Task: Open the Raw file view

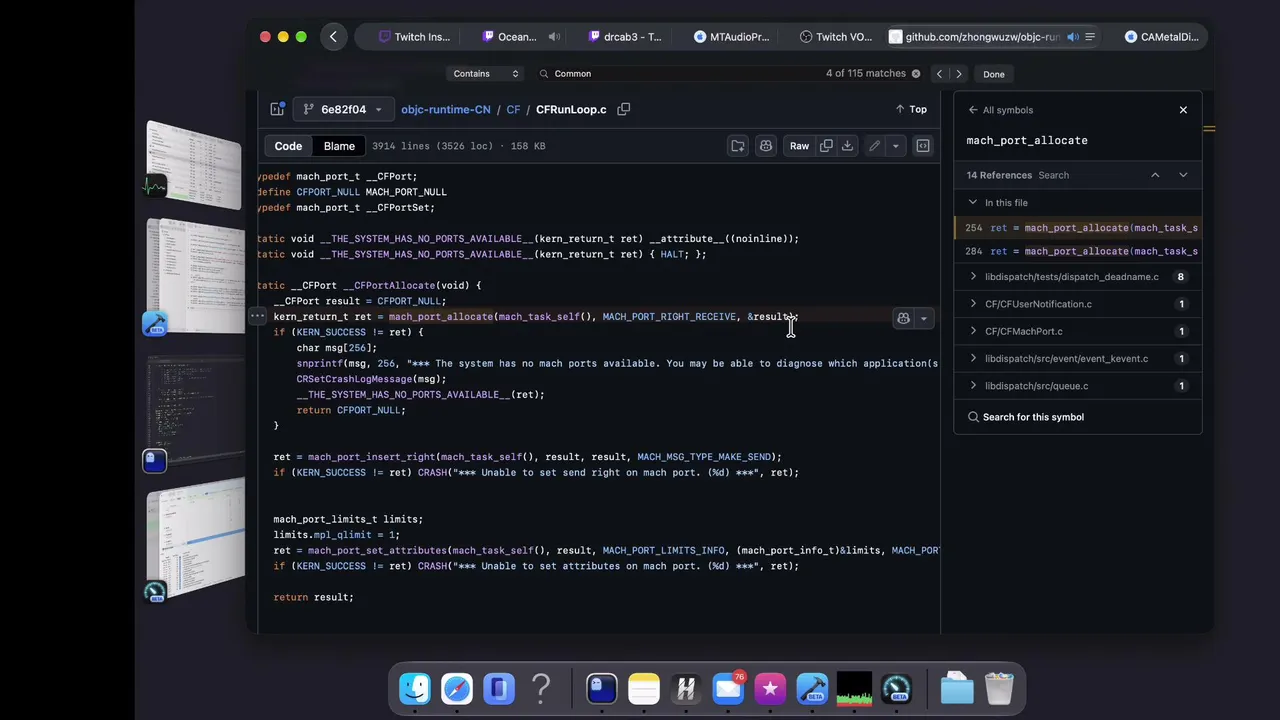Action: pyautogui.click(x=799, y=146)
